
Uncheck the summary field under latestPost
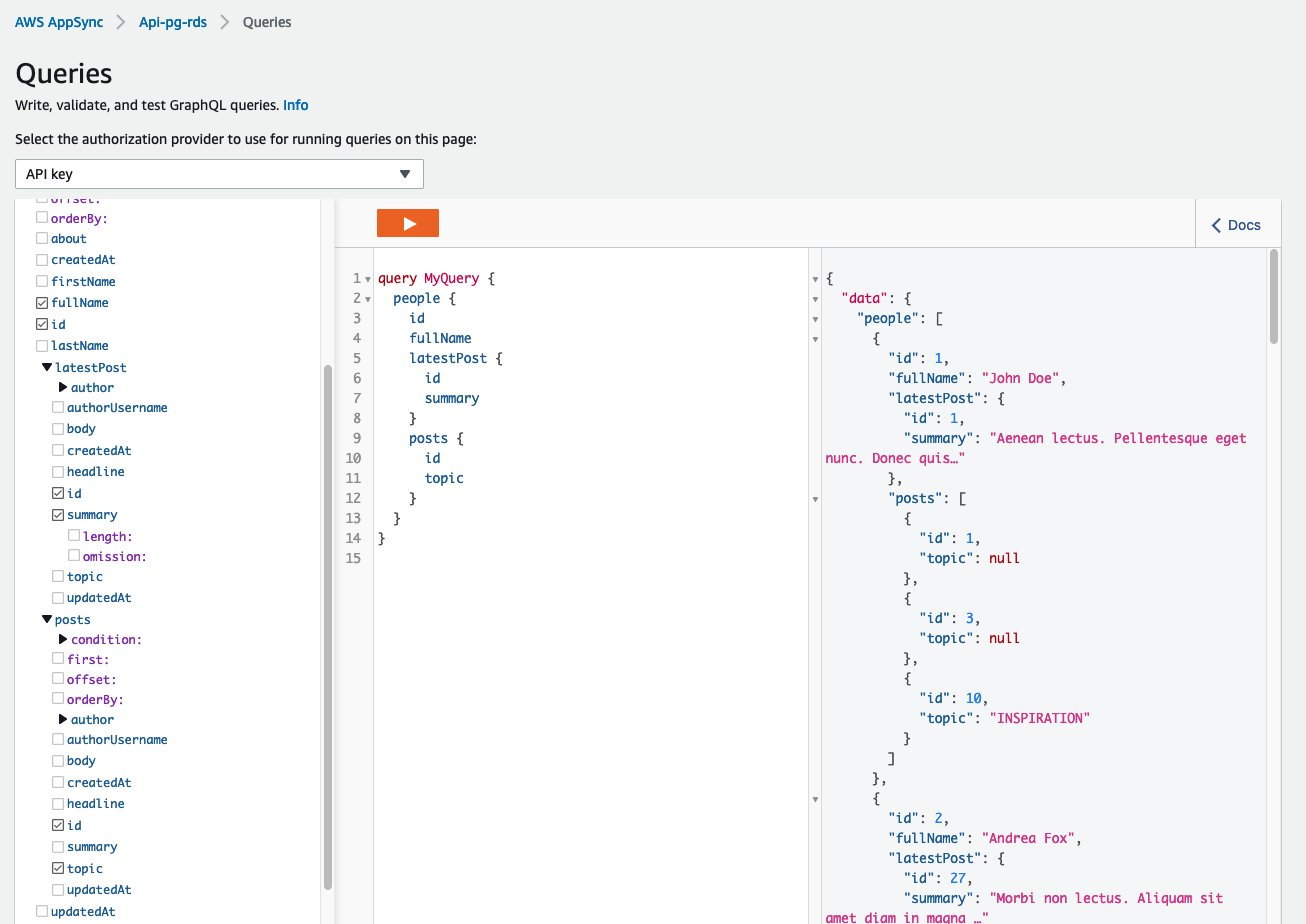58,514
